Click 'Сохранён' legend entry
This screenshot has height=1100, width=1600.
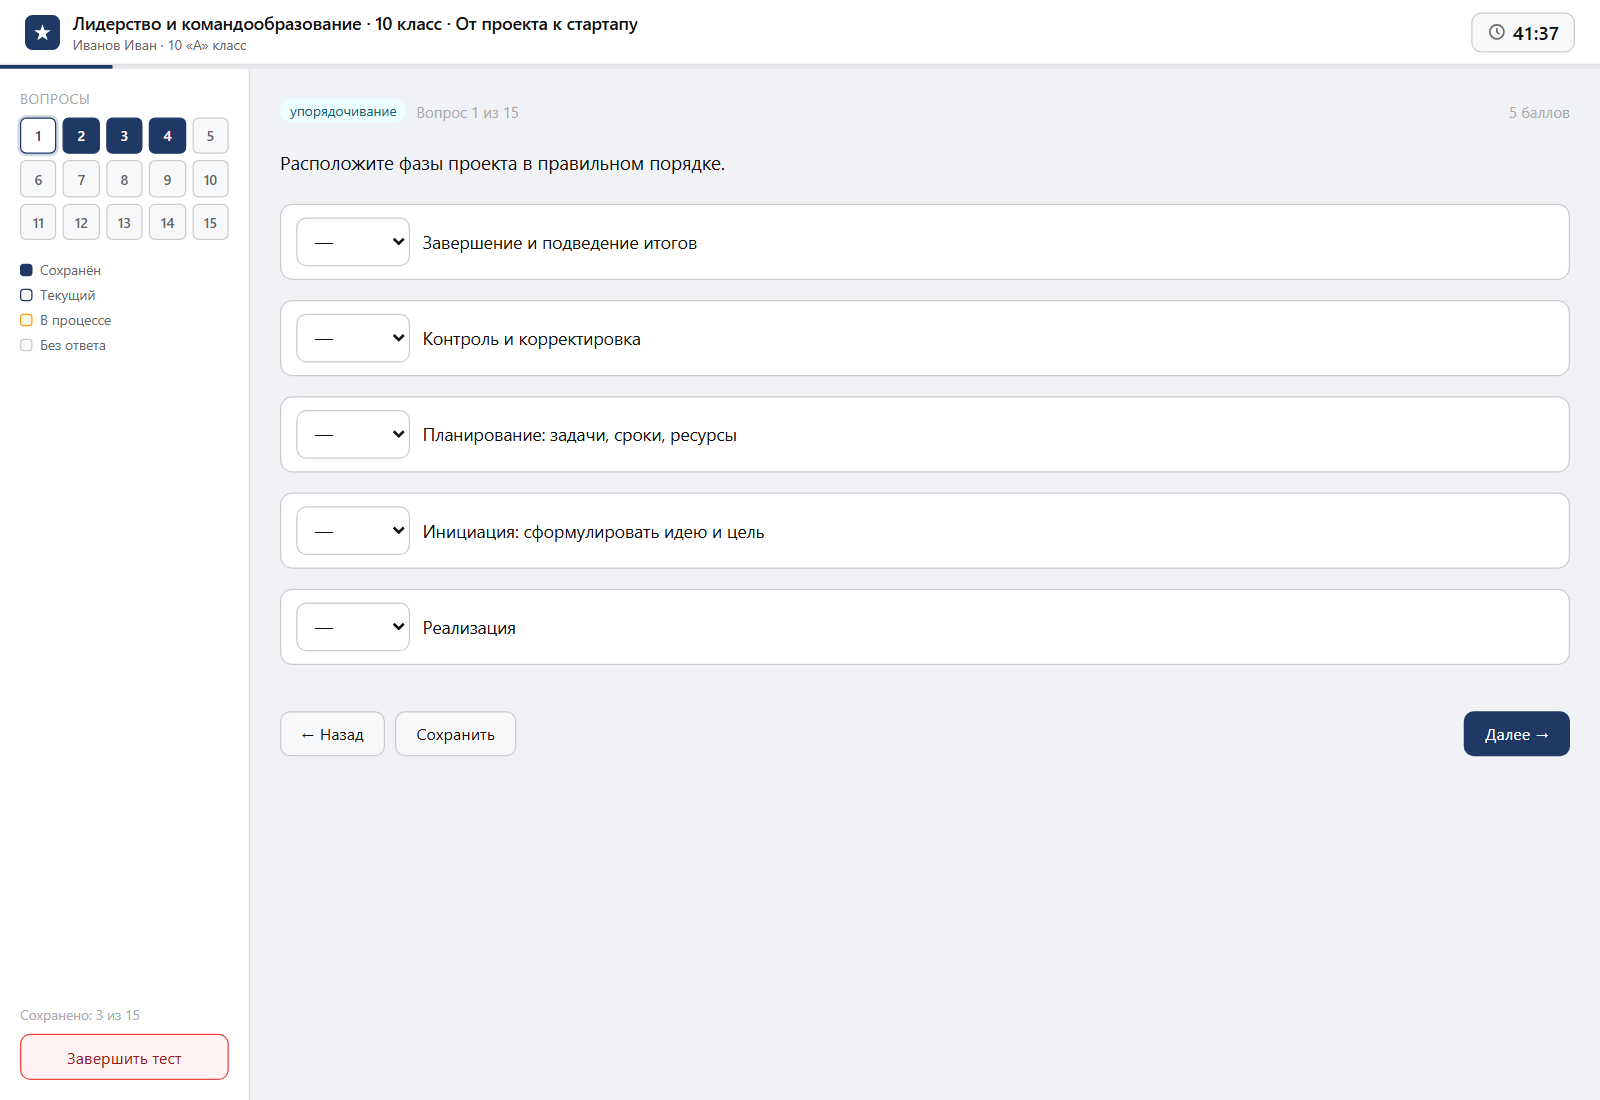click(60, 270)
